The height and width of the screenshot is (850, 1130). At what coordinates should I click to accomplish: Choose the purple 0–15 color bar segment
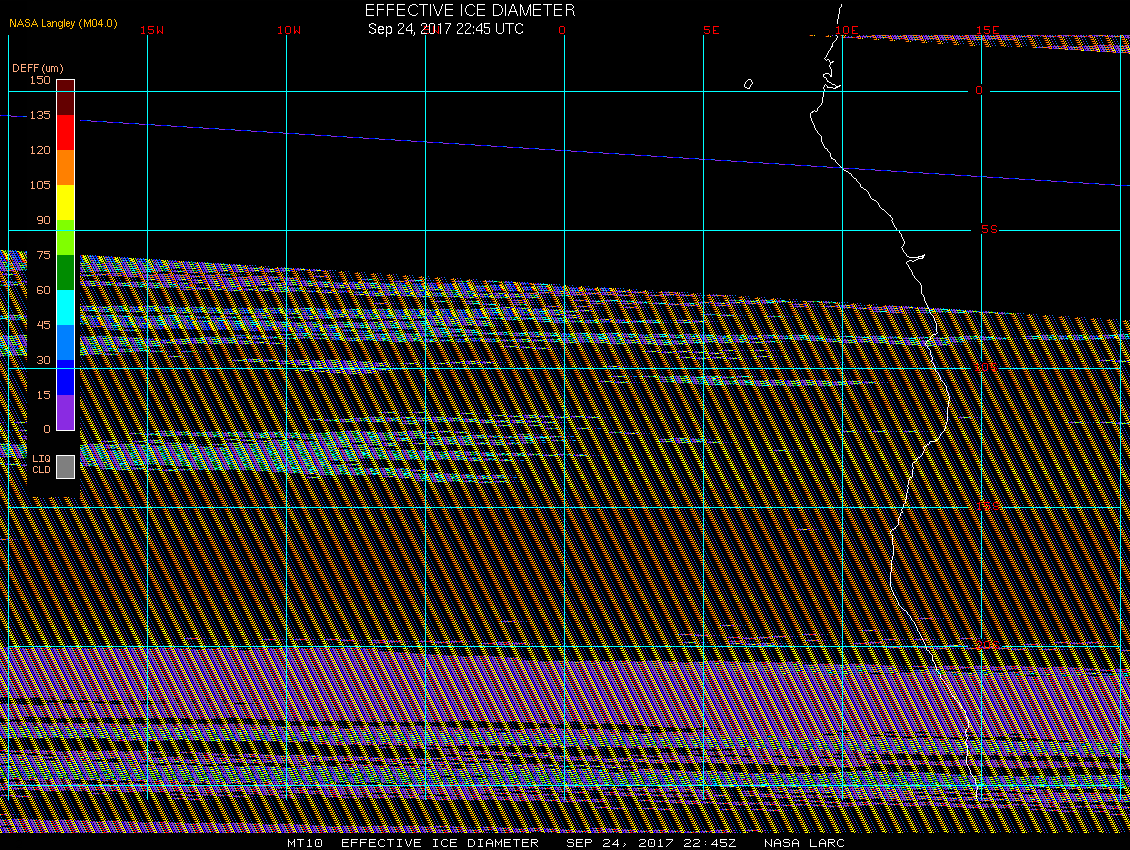(x=66, y=412)
